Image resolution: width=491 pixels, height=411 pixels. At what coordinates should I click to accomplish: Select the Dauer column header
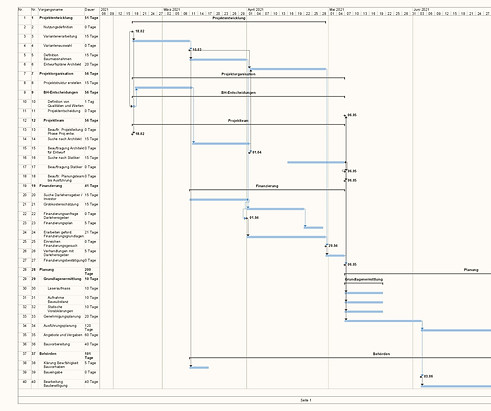click(x=89, y=10)
